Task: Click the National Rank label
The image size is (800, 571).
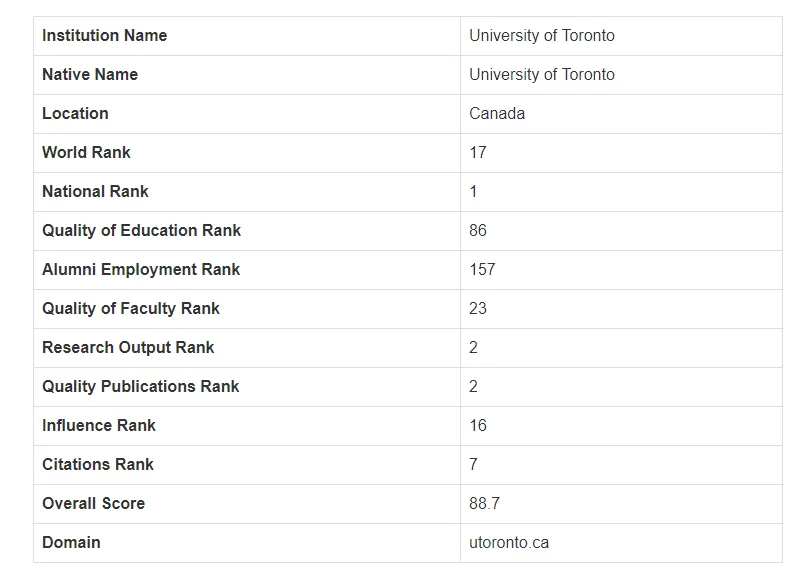Action: pyautogui.click(x=95, y=191)
